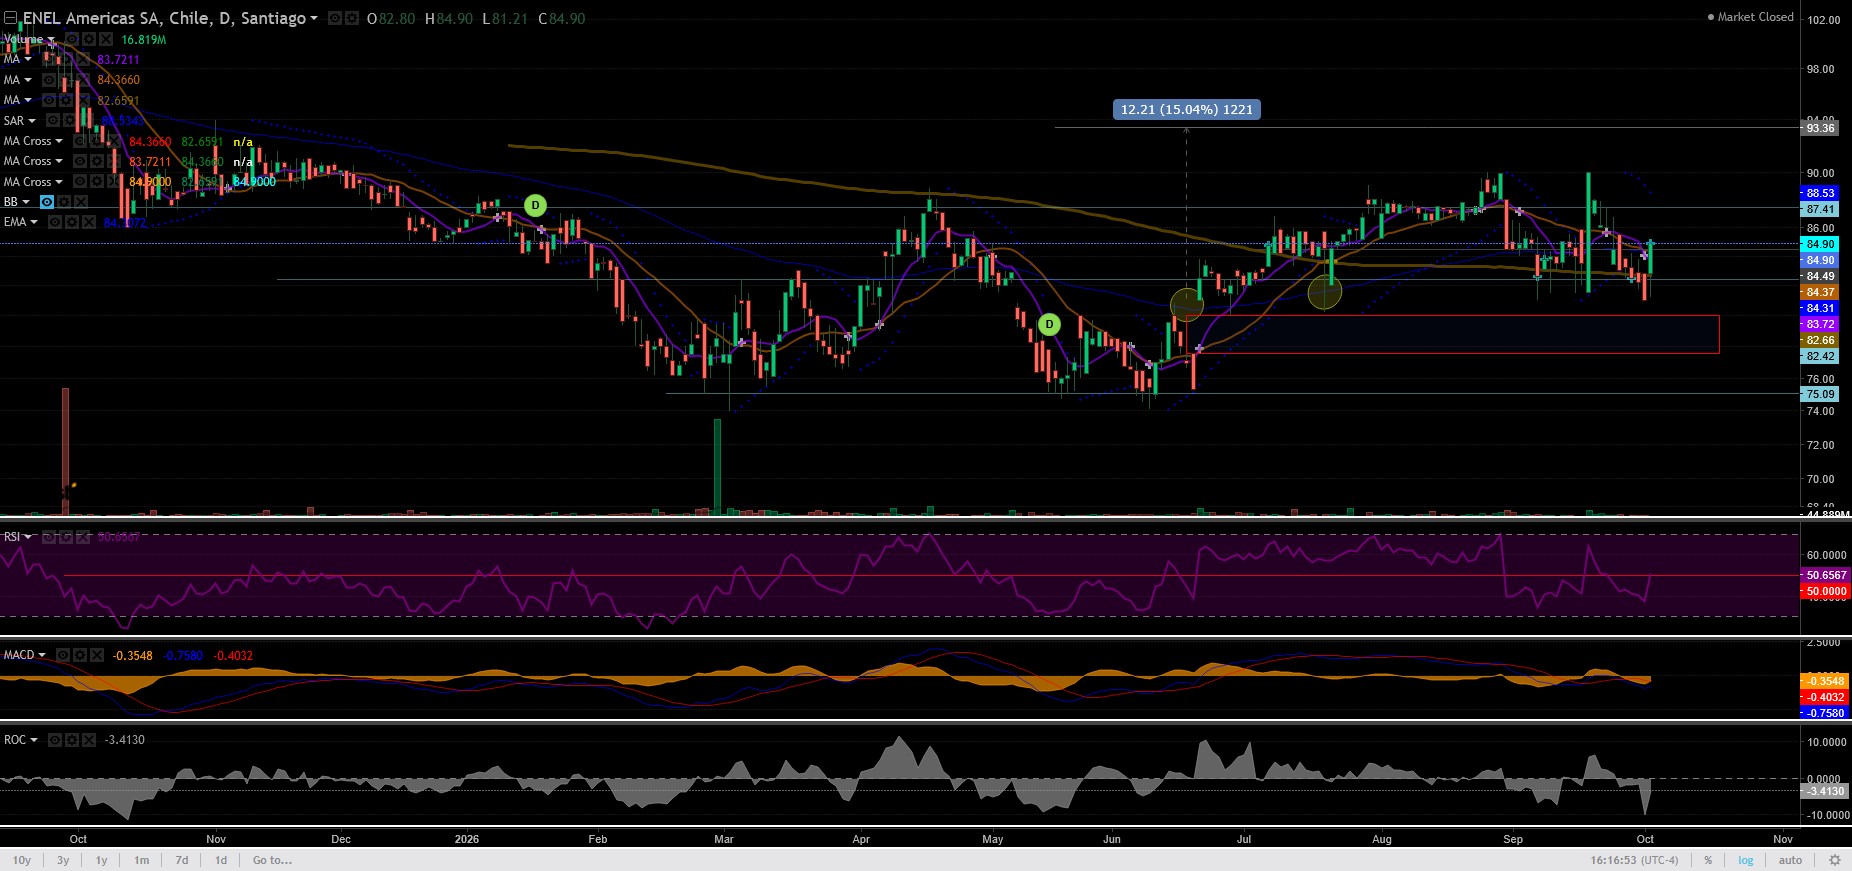Remove ROC indicator with its X icon
The height and width of the screenshot is (871, 1852).
[89, 740]
